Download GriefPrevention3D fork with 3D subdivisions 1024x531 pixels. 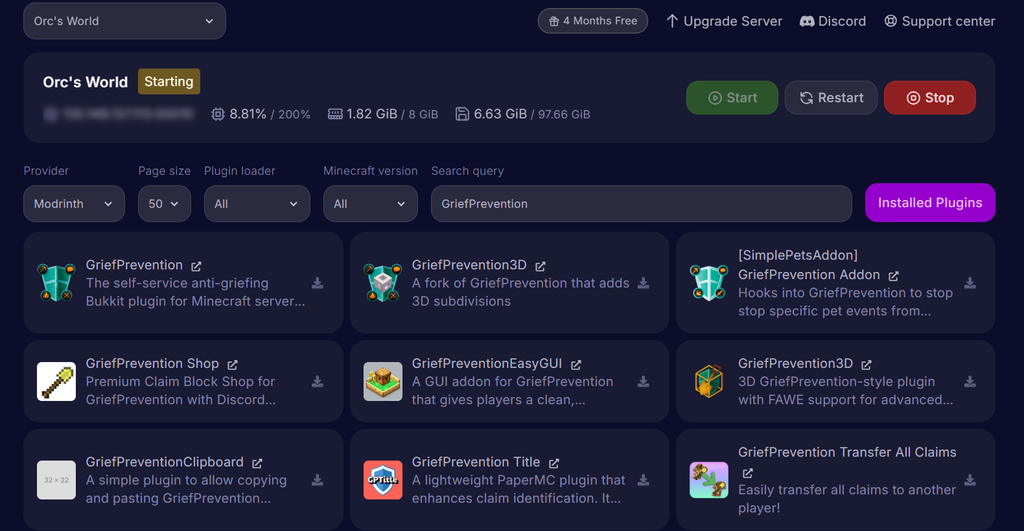(643, 283)
